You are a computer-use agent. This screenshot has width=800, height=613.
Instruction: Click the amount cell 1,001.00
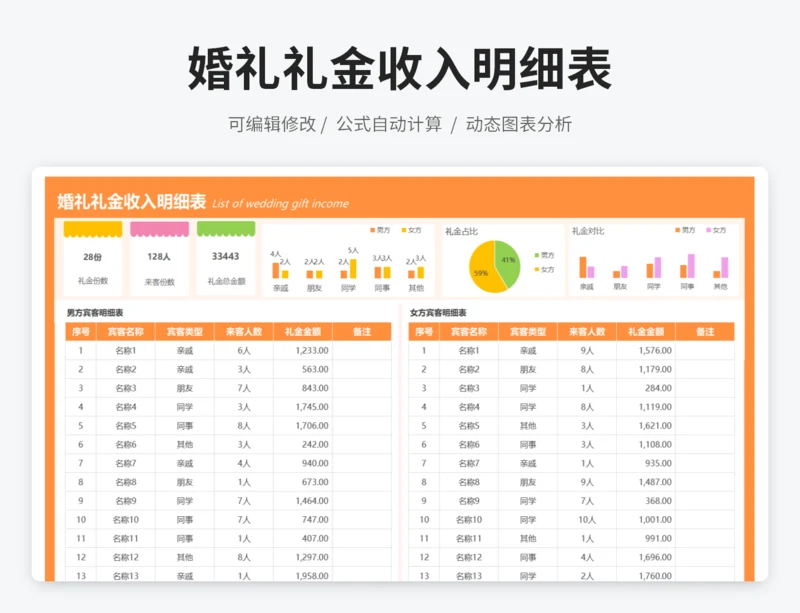[x=646, y=520]
